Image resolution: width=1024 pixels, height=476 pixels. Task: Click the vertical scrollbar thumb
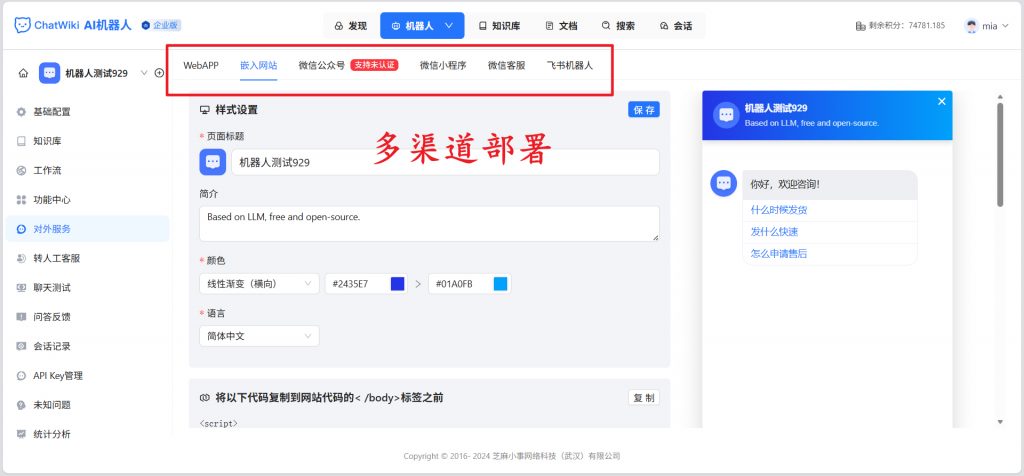(x=1000, y=155)
